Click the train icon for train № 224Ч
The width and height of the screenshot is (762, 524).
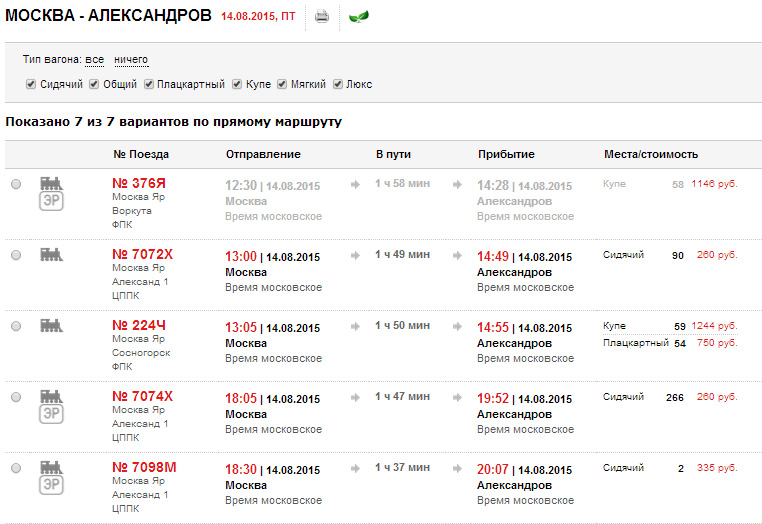(x=50, y=326)
